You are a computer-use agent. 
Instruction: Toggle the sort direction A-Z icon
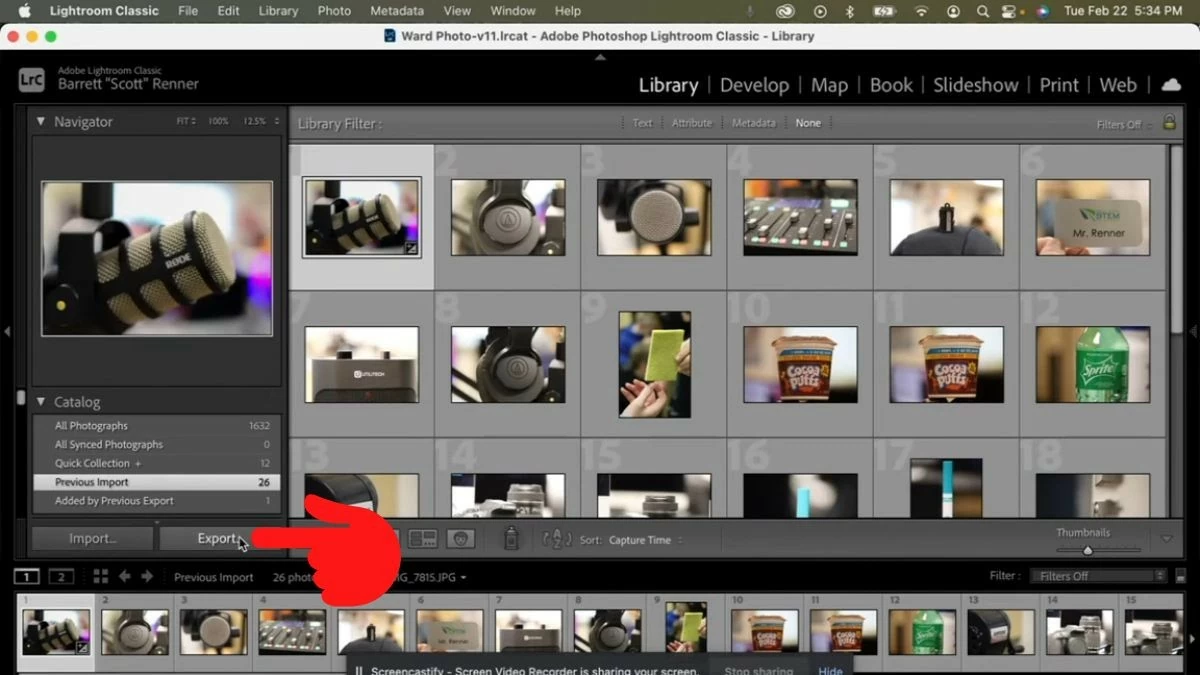pos(557,540)
